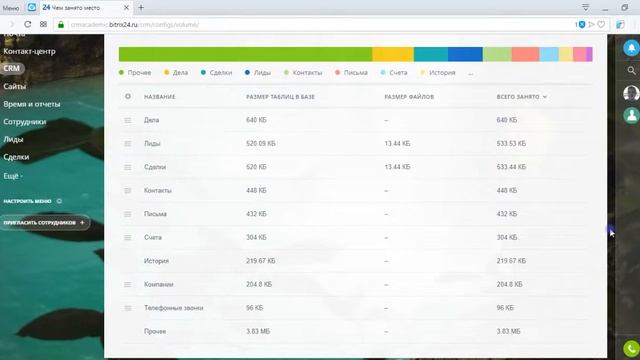Click the gear next to Настроить меню
The height and width of the screenshot is (360, 640).
59,201
